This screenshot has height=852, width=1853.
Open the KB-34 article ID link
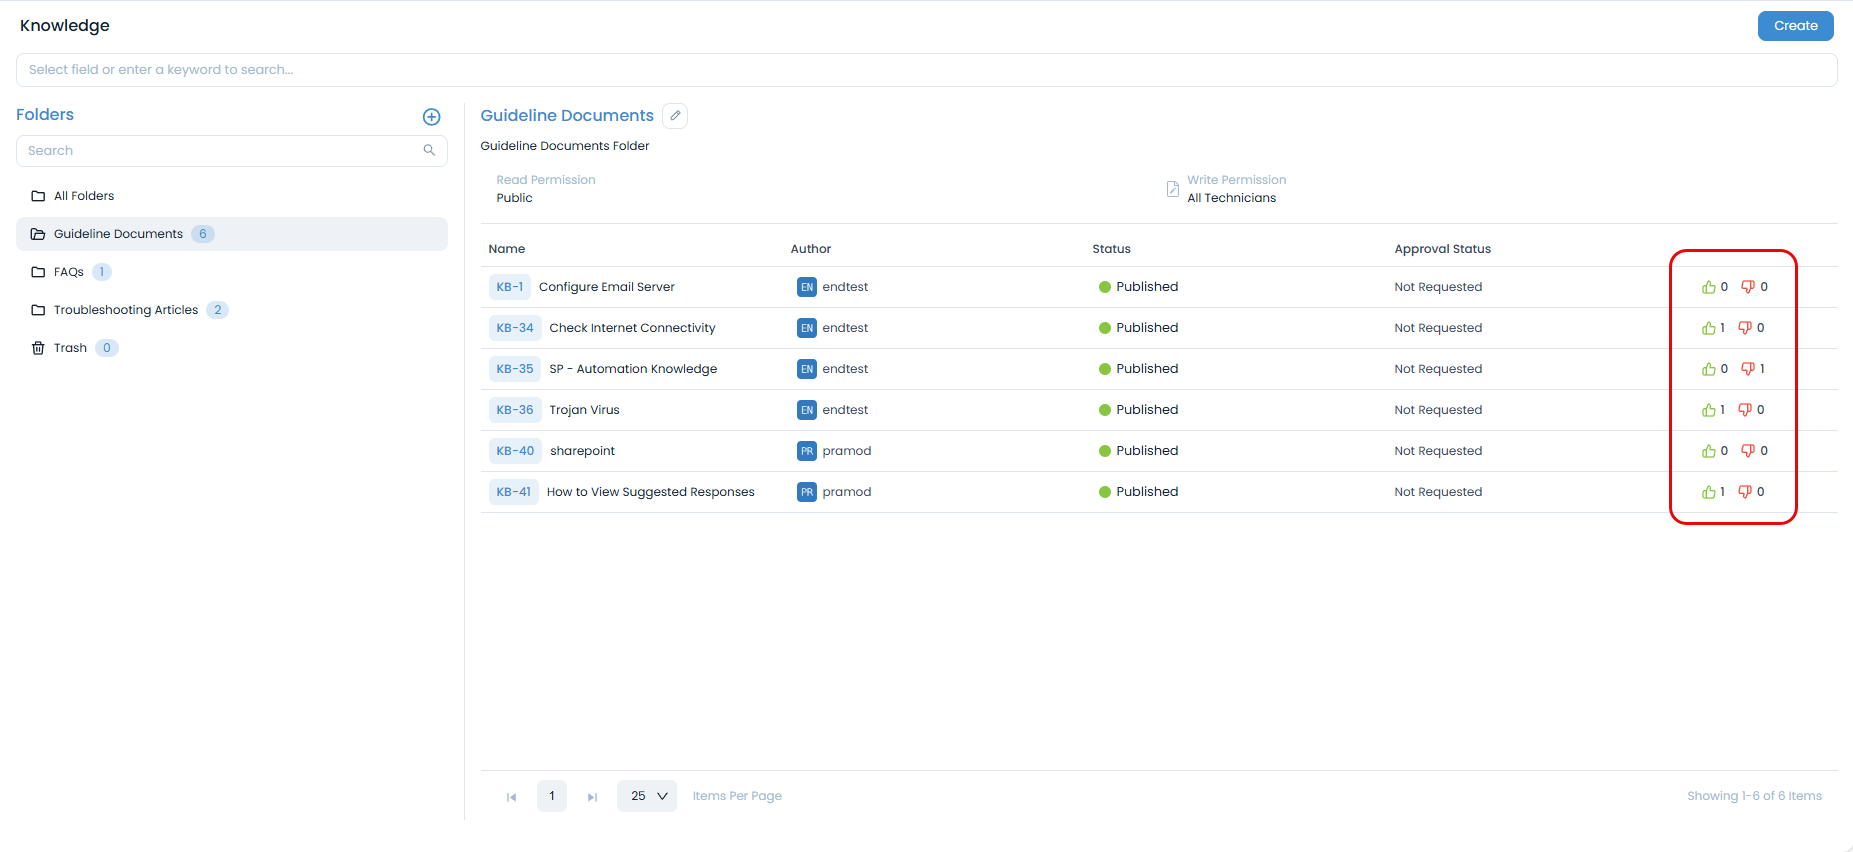pos(515,328)
